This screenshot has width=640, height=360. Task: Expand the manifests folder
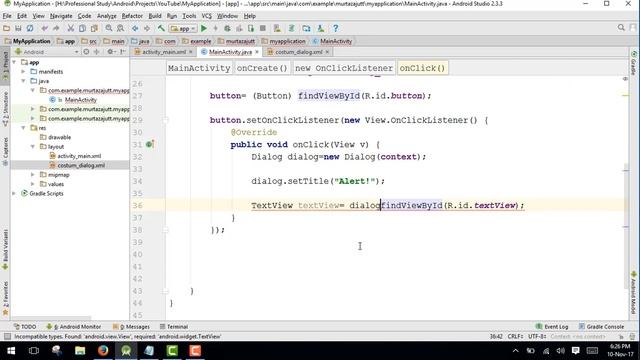(x=24, y=71)
